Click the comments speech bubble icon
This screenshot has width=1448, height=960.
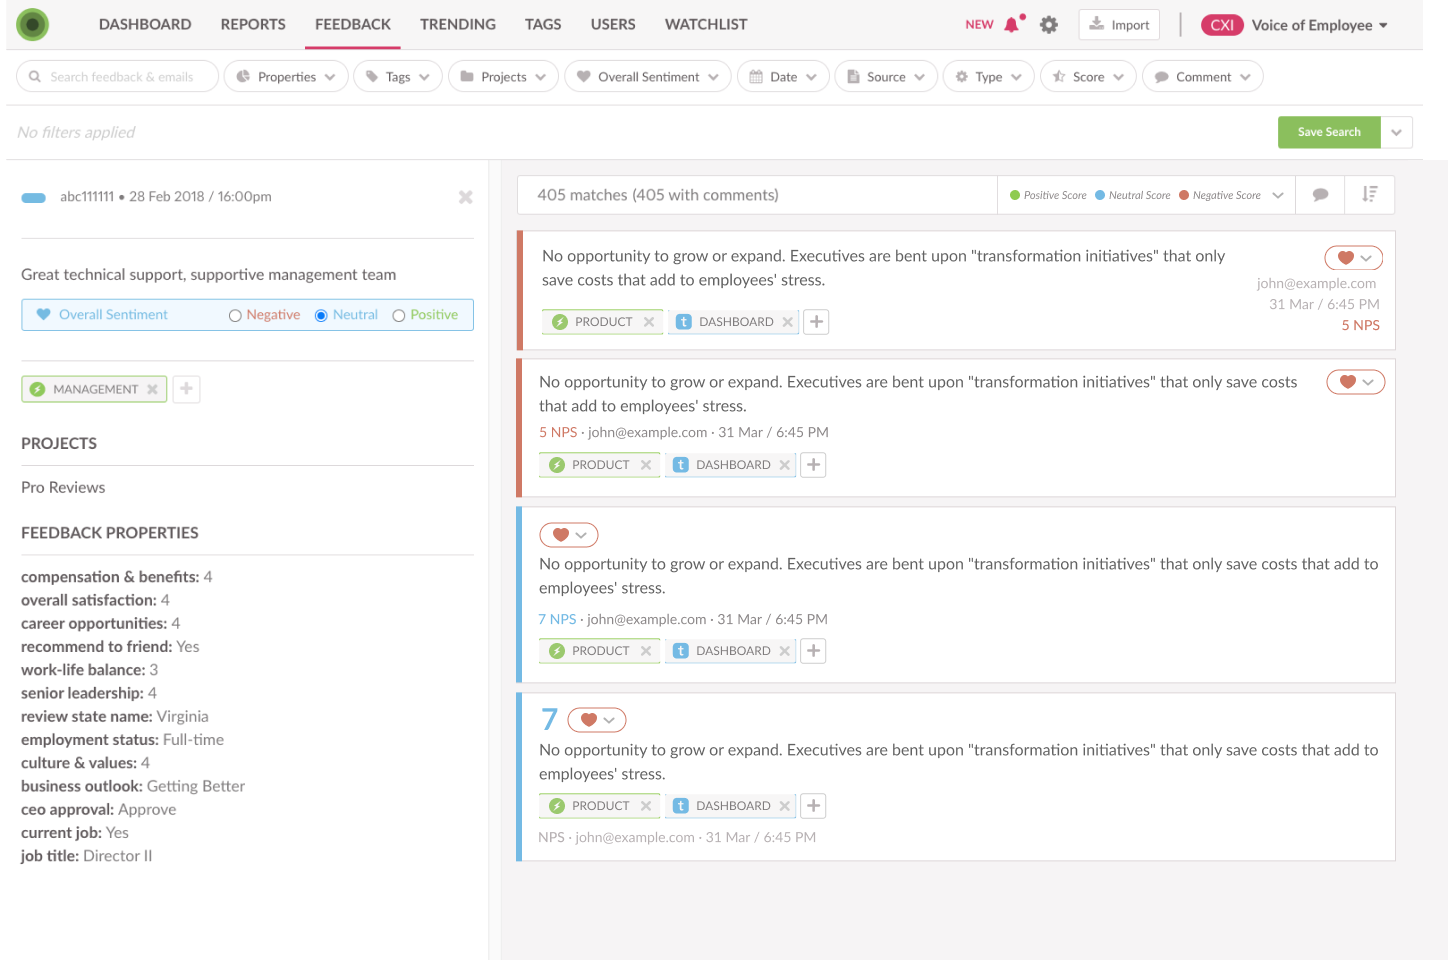pyautogui.click(x=1320, y=195)
